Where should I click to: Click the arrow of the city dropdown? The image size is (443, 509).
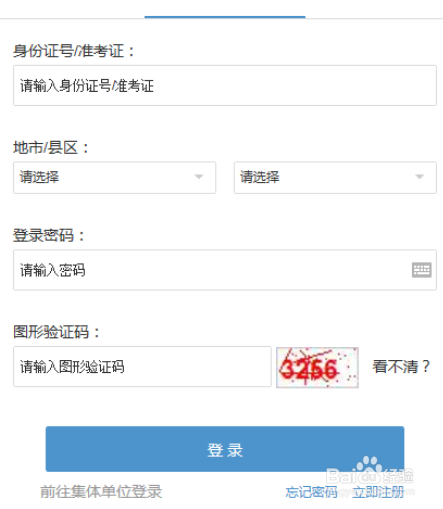(199, 177)
